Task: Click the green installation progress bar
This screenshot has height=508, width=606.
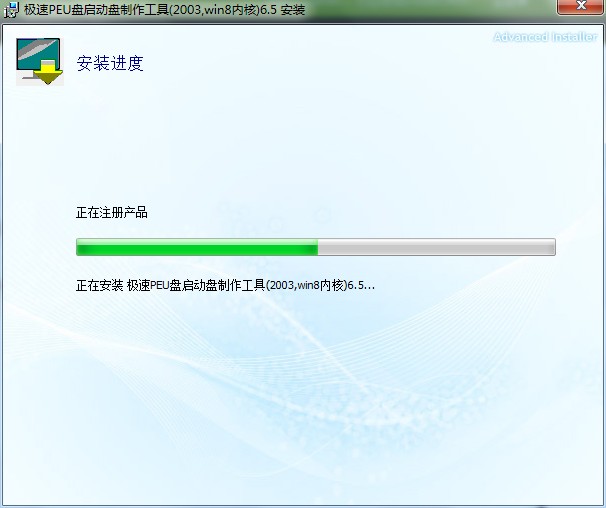Action: tap(316, 247)
